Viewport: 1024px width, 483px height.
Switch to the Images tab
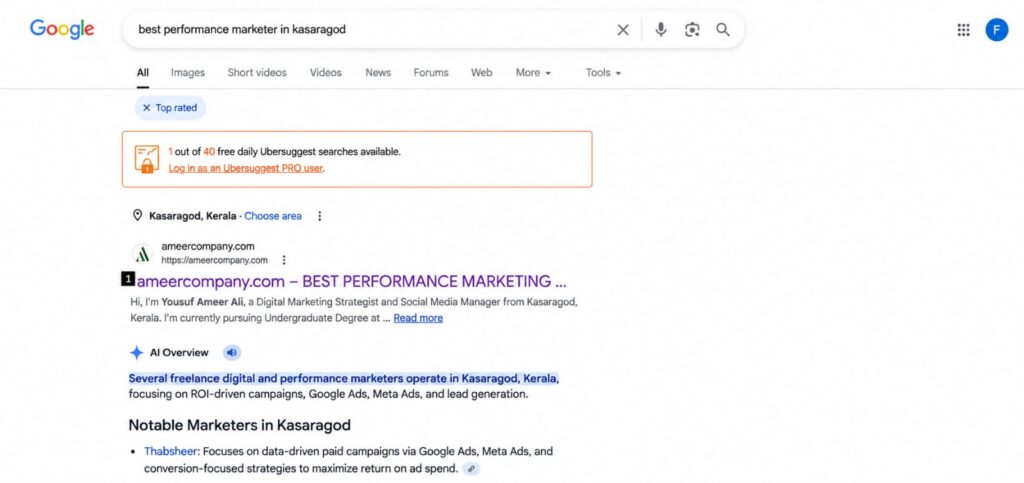tap(188, 72)
